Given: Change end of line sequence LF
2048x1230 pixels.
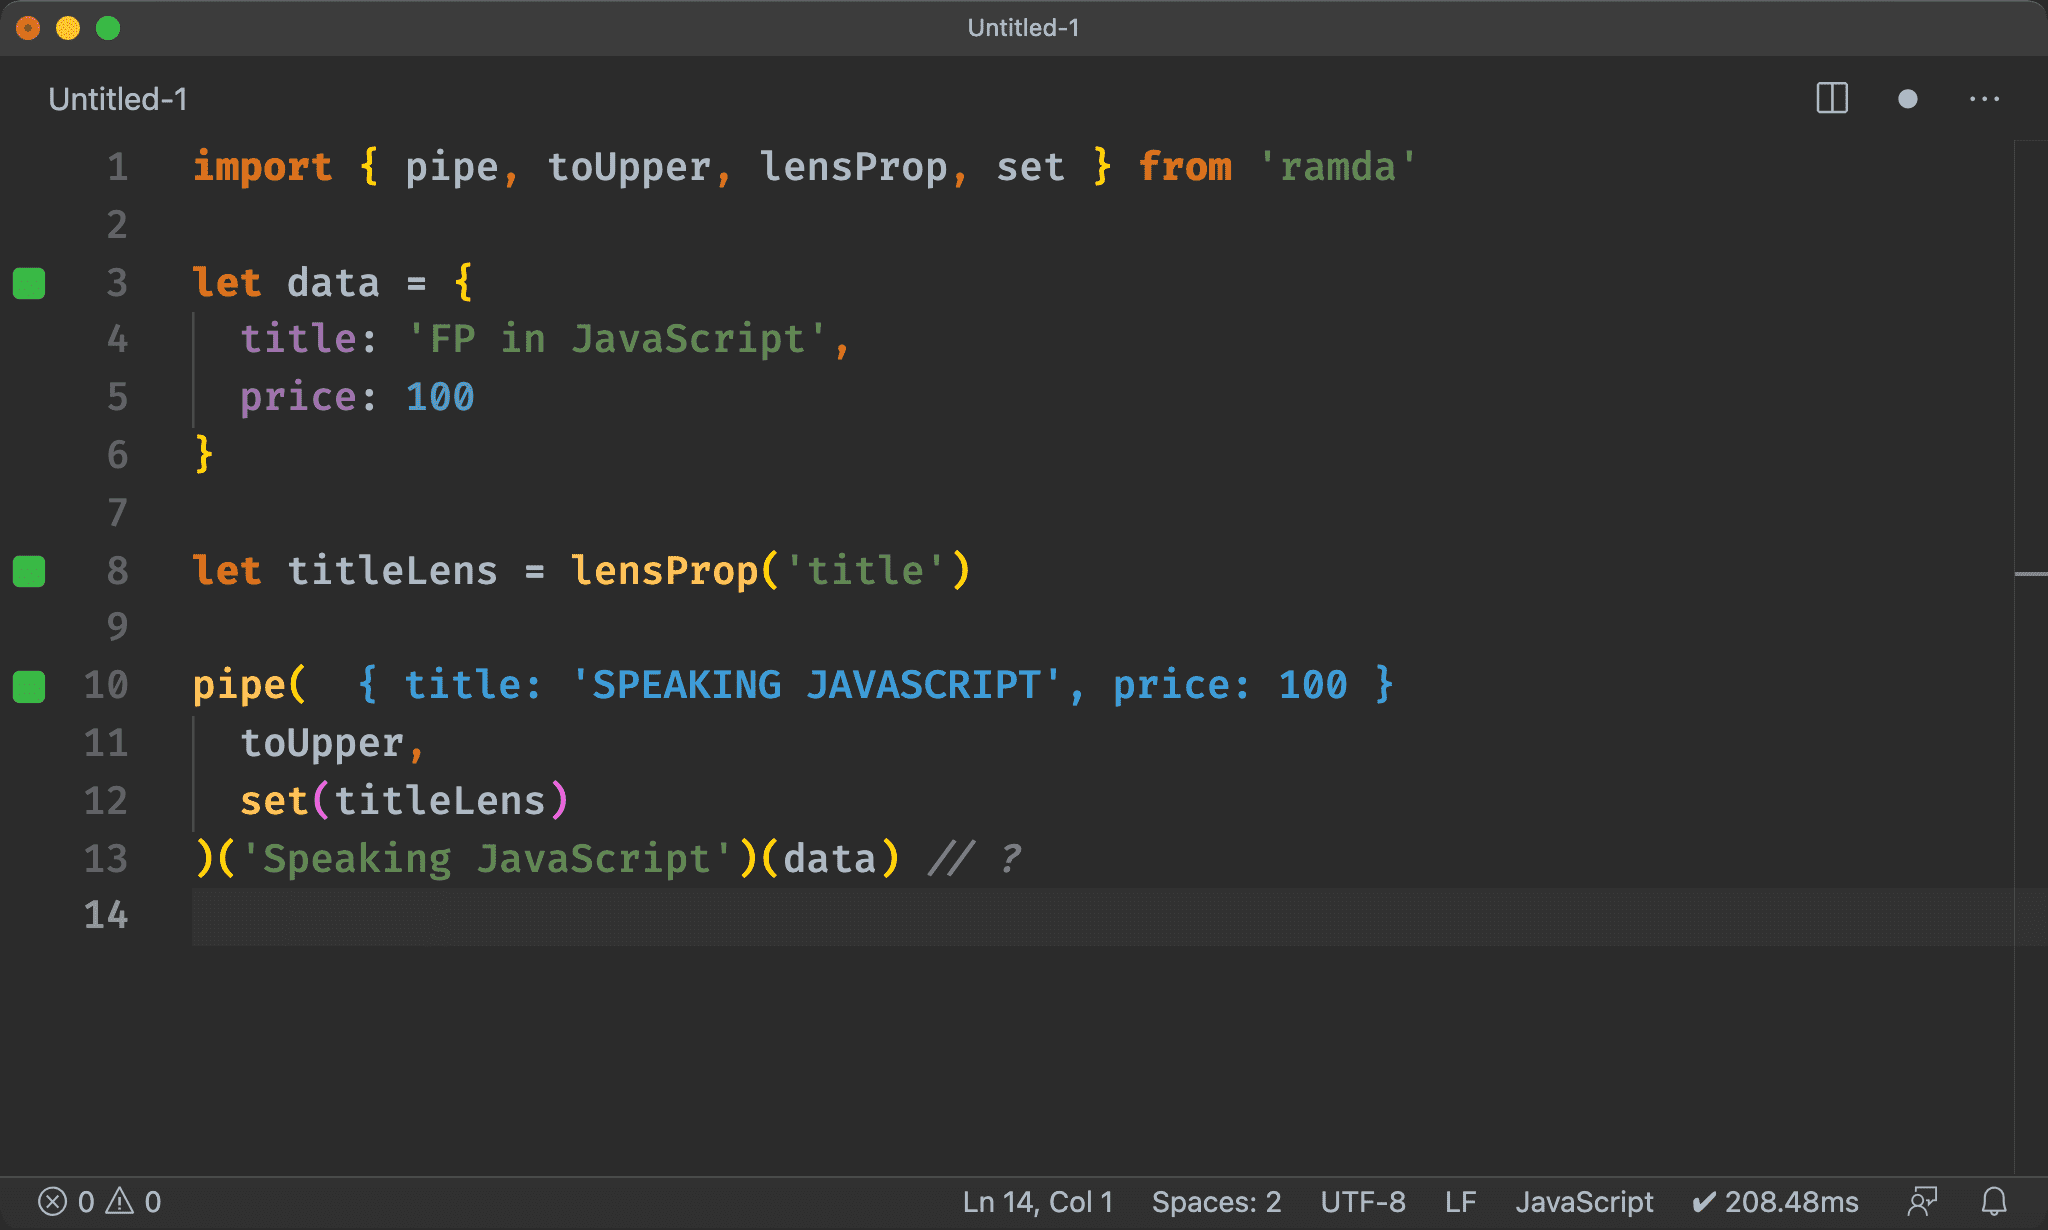Looking at the screenshot, I should pyautogui.click(x=1460, y=1201).
